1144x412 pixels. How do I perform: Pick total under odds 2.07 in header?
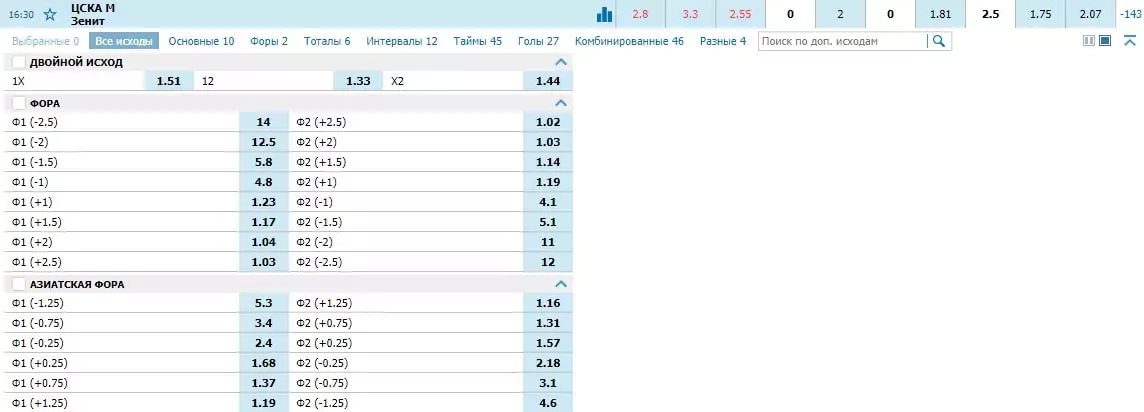tap(1090, 14)
